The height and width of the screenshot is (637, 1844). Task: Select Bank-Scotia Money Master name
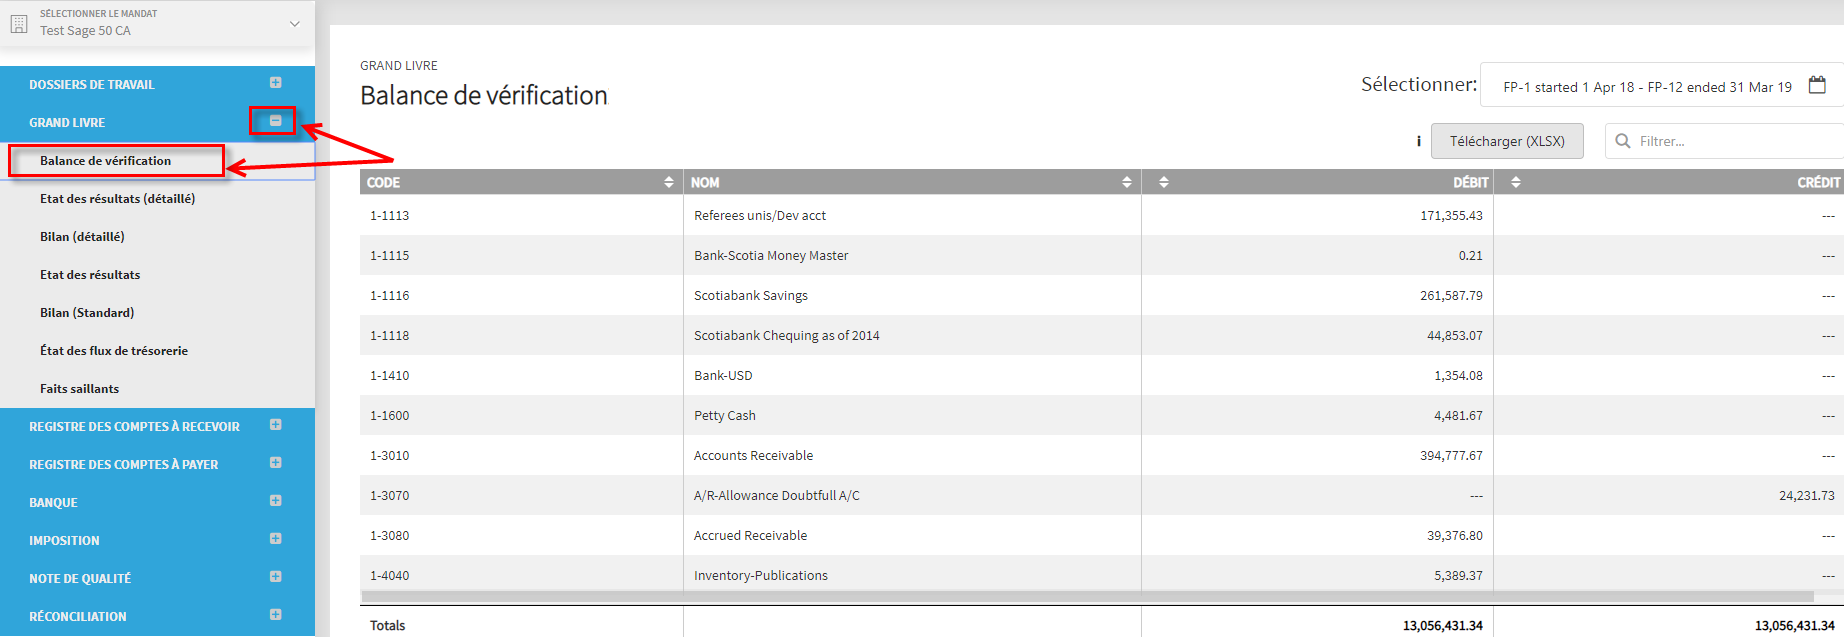tap(771, 255)
